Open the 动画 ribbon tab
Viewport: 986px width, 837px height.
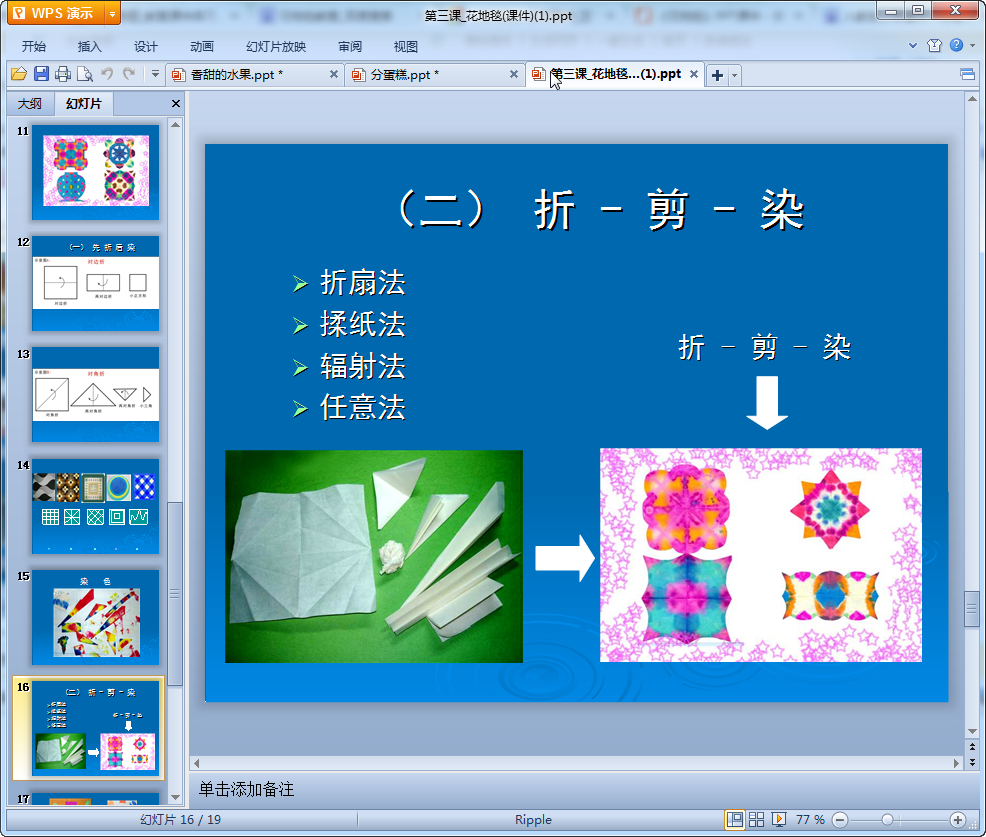202,47
